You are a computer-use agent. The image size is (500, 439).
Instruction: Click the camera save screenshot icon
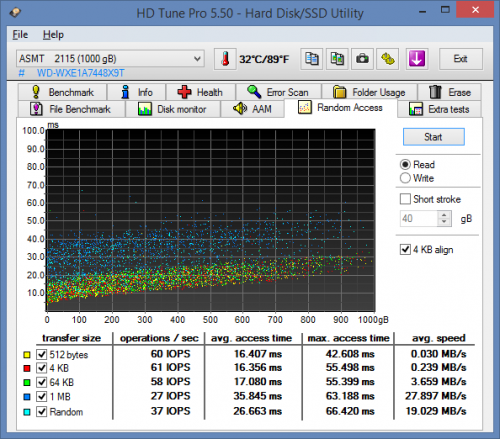pos(362,59)
